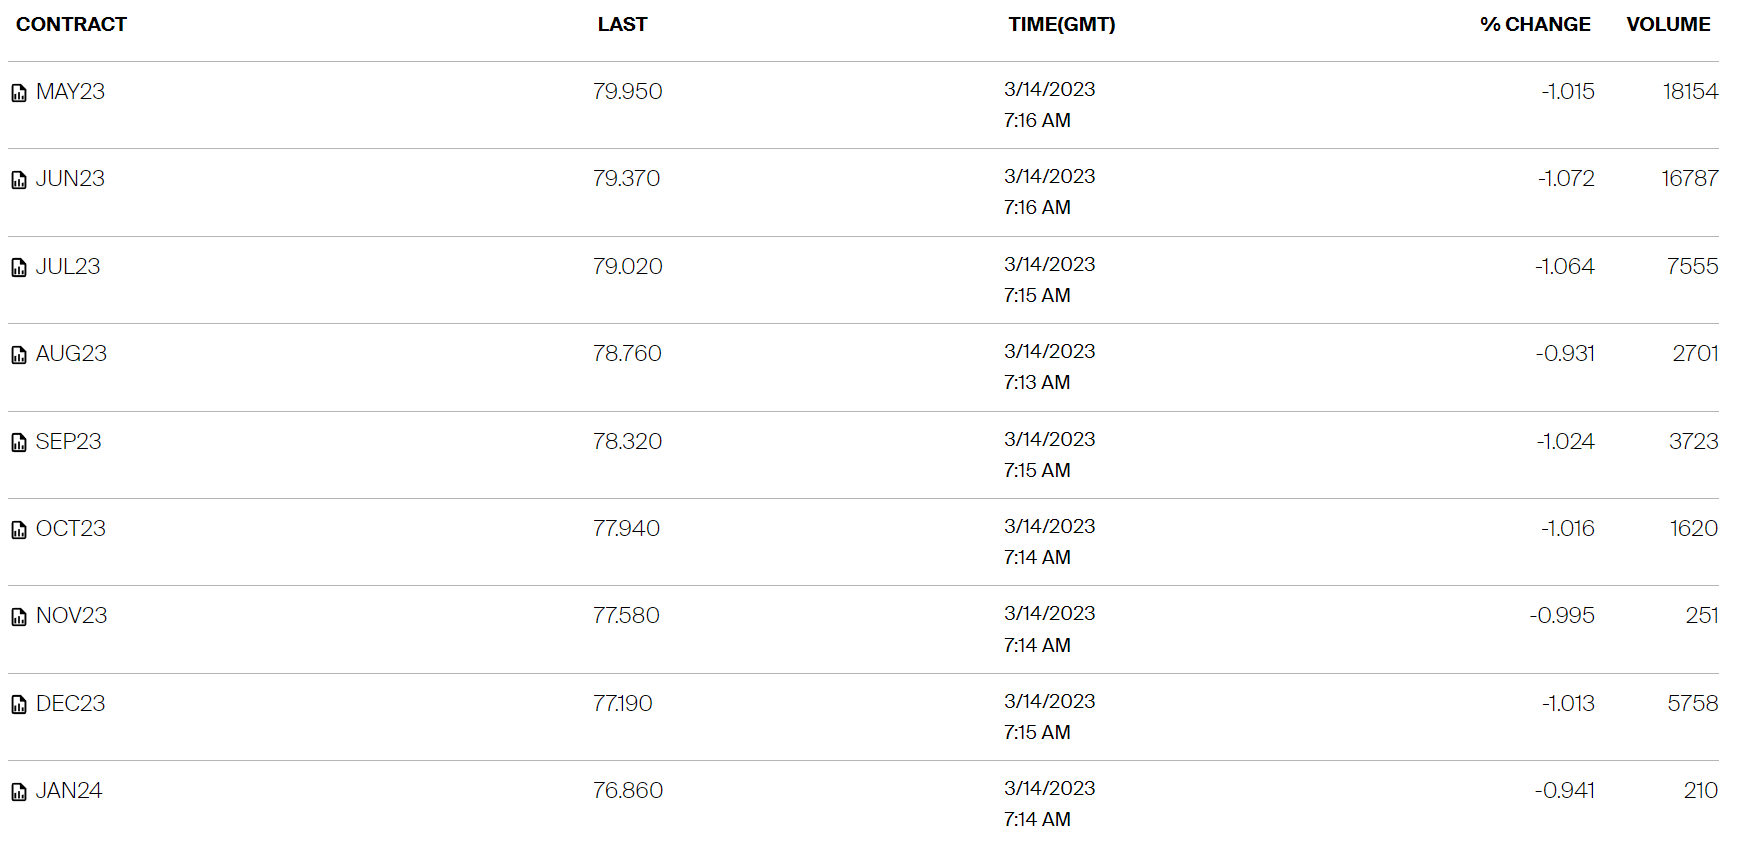Select the AUG23 contract name

point(71,353)
